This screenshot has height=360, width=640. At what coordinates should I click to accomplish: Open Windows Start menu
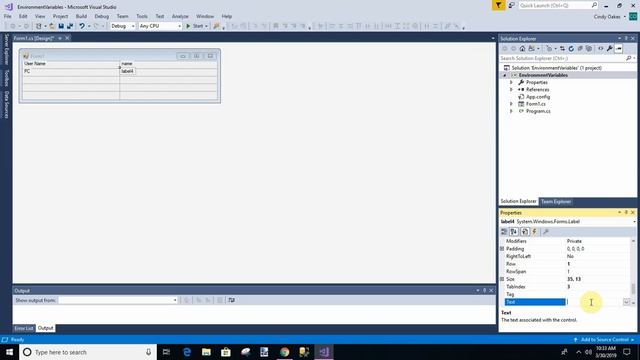9,352
